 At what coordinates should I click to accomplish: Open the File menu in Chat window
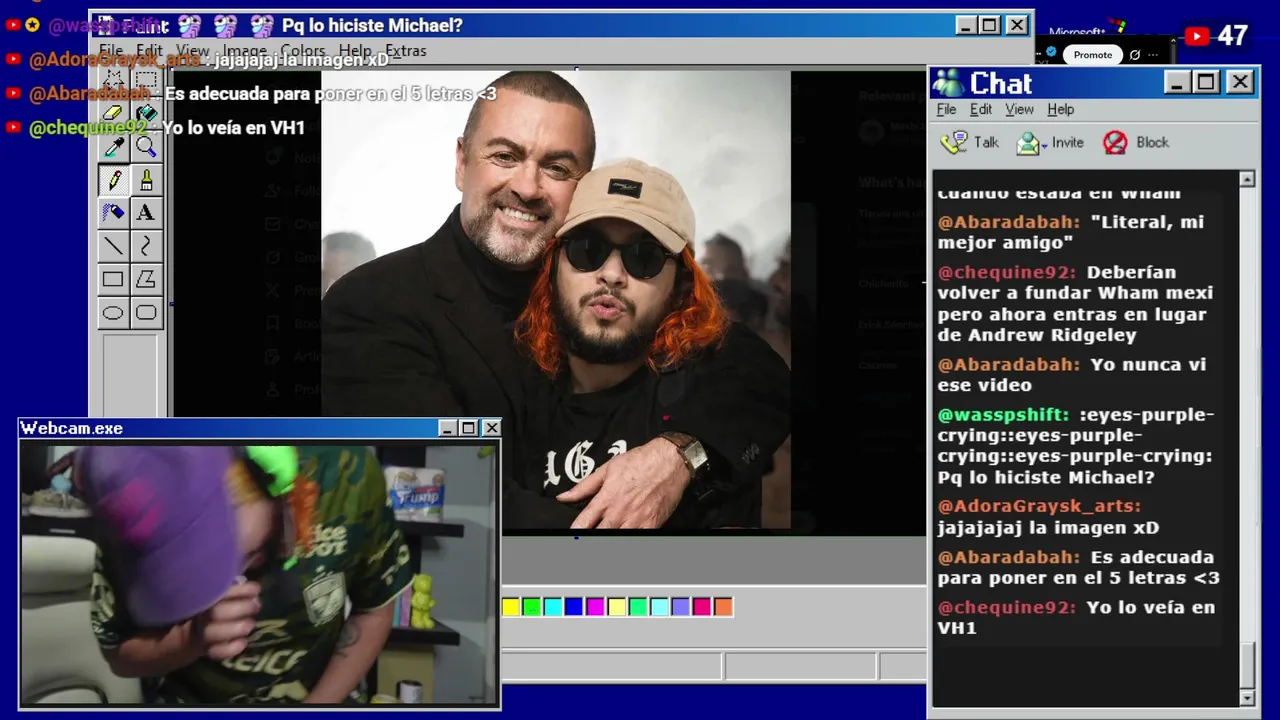[946, 109]
